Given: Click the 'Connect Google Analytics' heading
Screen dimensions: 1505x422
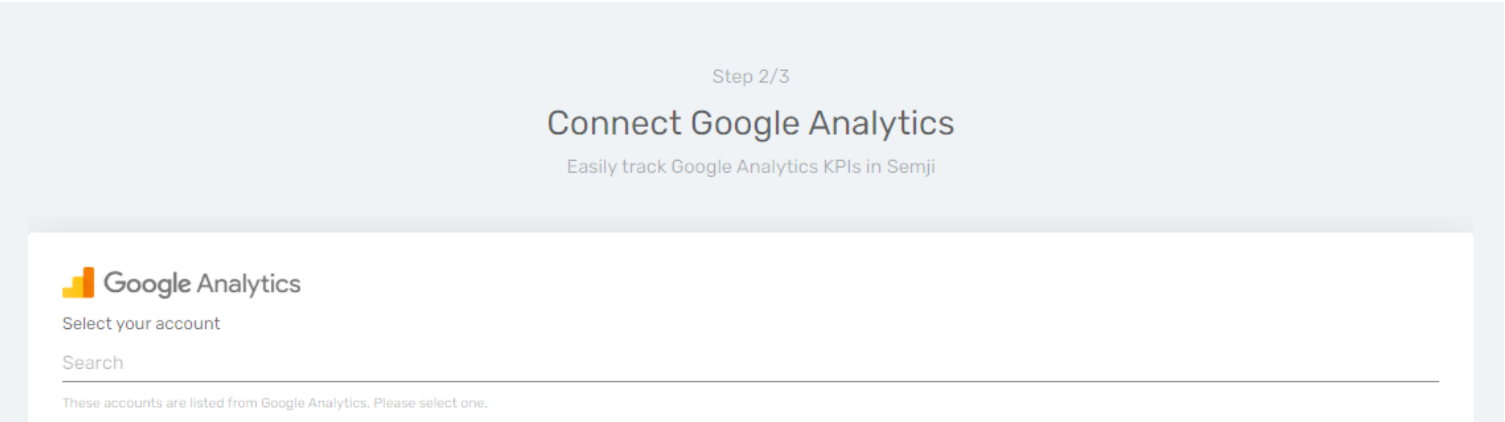Looking at the screenshot, I should tap(751, 123).
